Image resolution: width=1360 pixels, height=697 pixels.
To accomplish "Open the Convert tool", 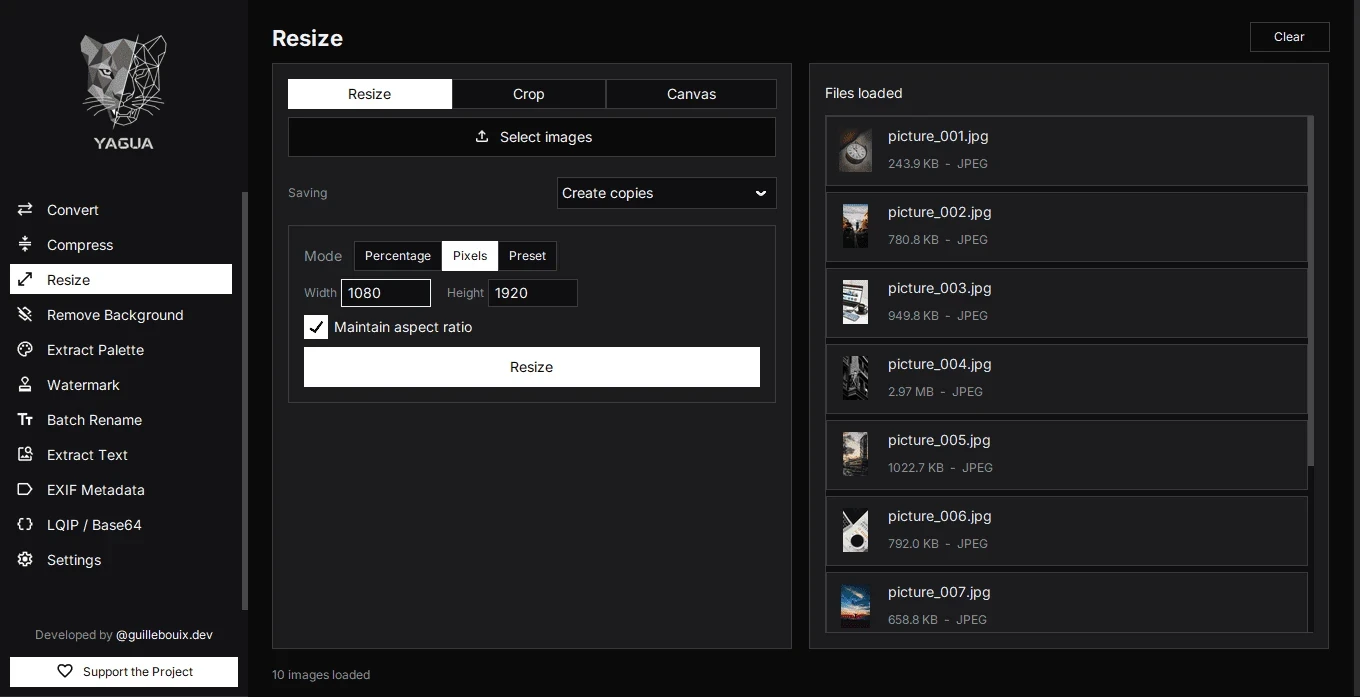I will coord(121,210).
